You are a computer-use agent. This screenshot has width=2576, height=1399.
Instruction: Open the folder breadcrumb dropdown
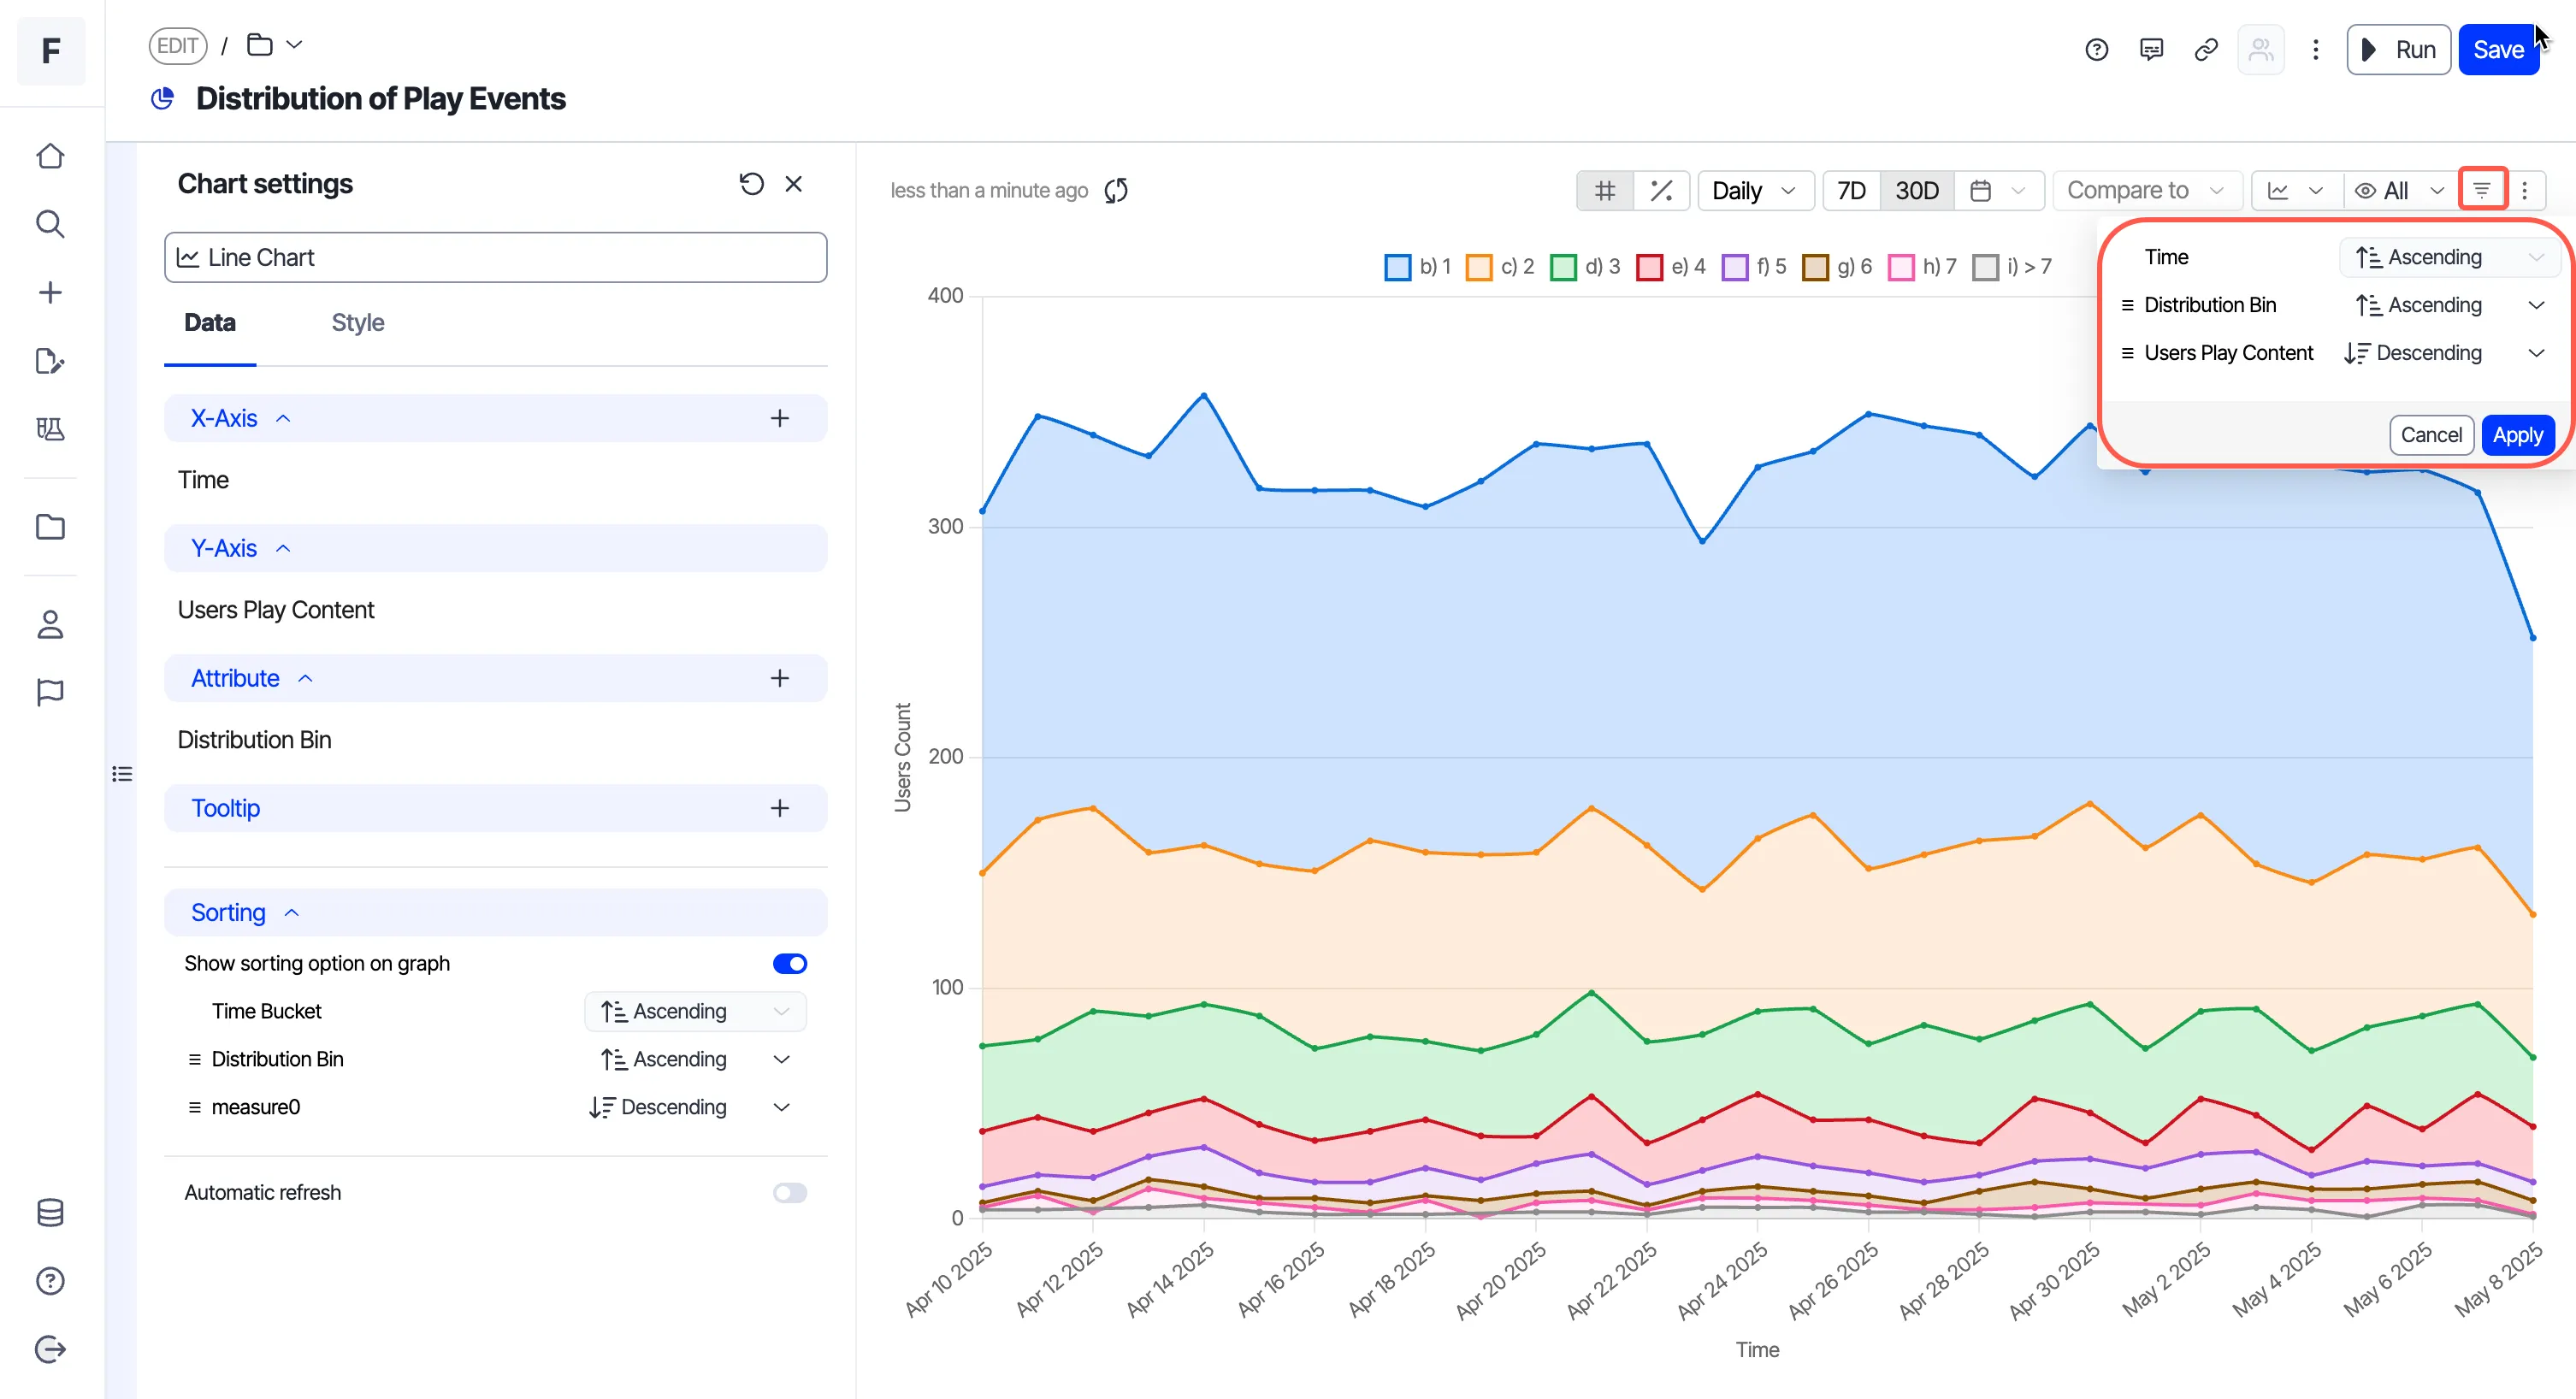coord(274,45)
